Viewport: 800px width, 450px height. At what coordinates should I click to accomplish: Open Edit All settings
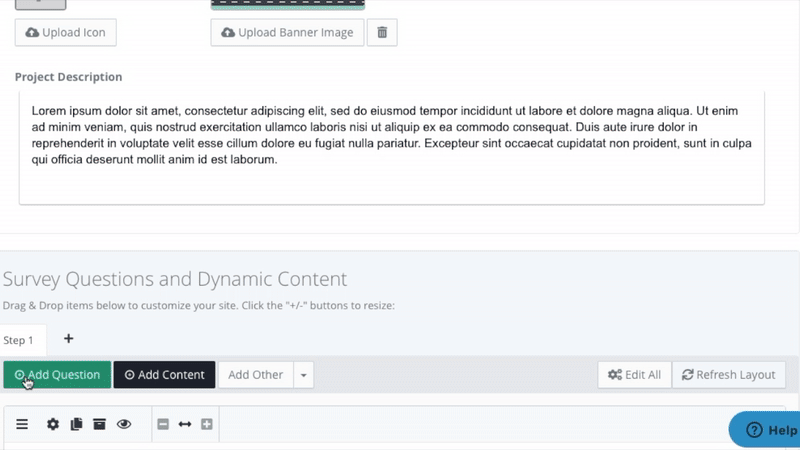pyautogui.click(x=634, y=375)
